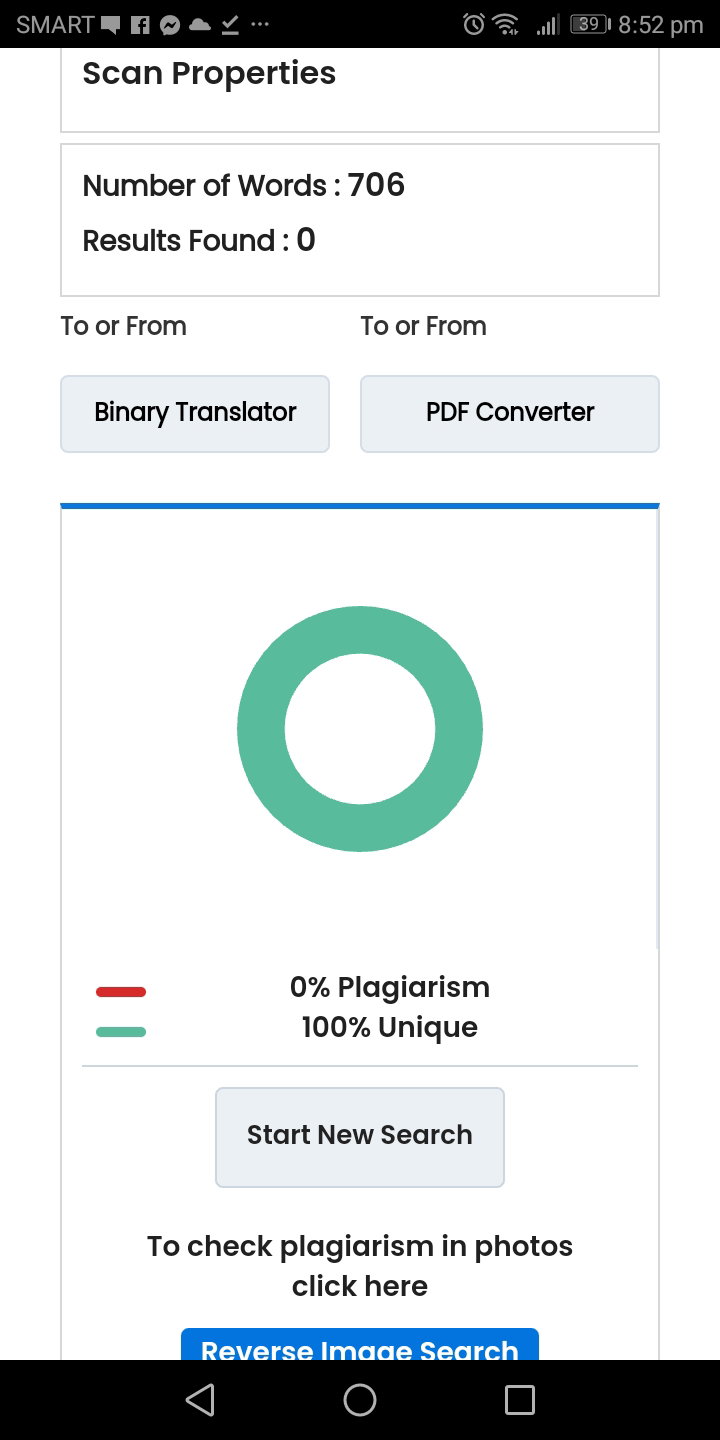Tap the Facebook notification icon

point(140,26)
